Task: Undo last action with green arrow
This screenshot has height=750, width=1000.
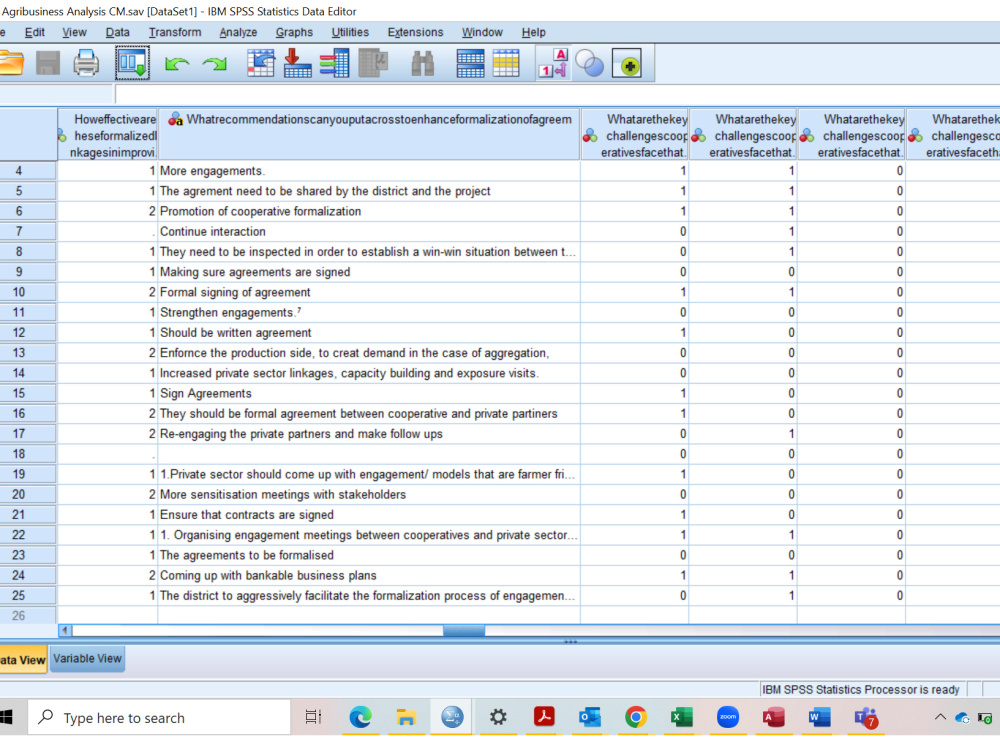Action: click(177, 63)
